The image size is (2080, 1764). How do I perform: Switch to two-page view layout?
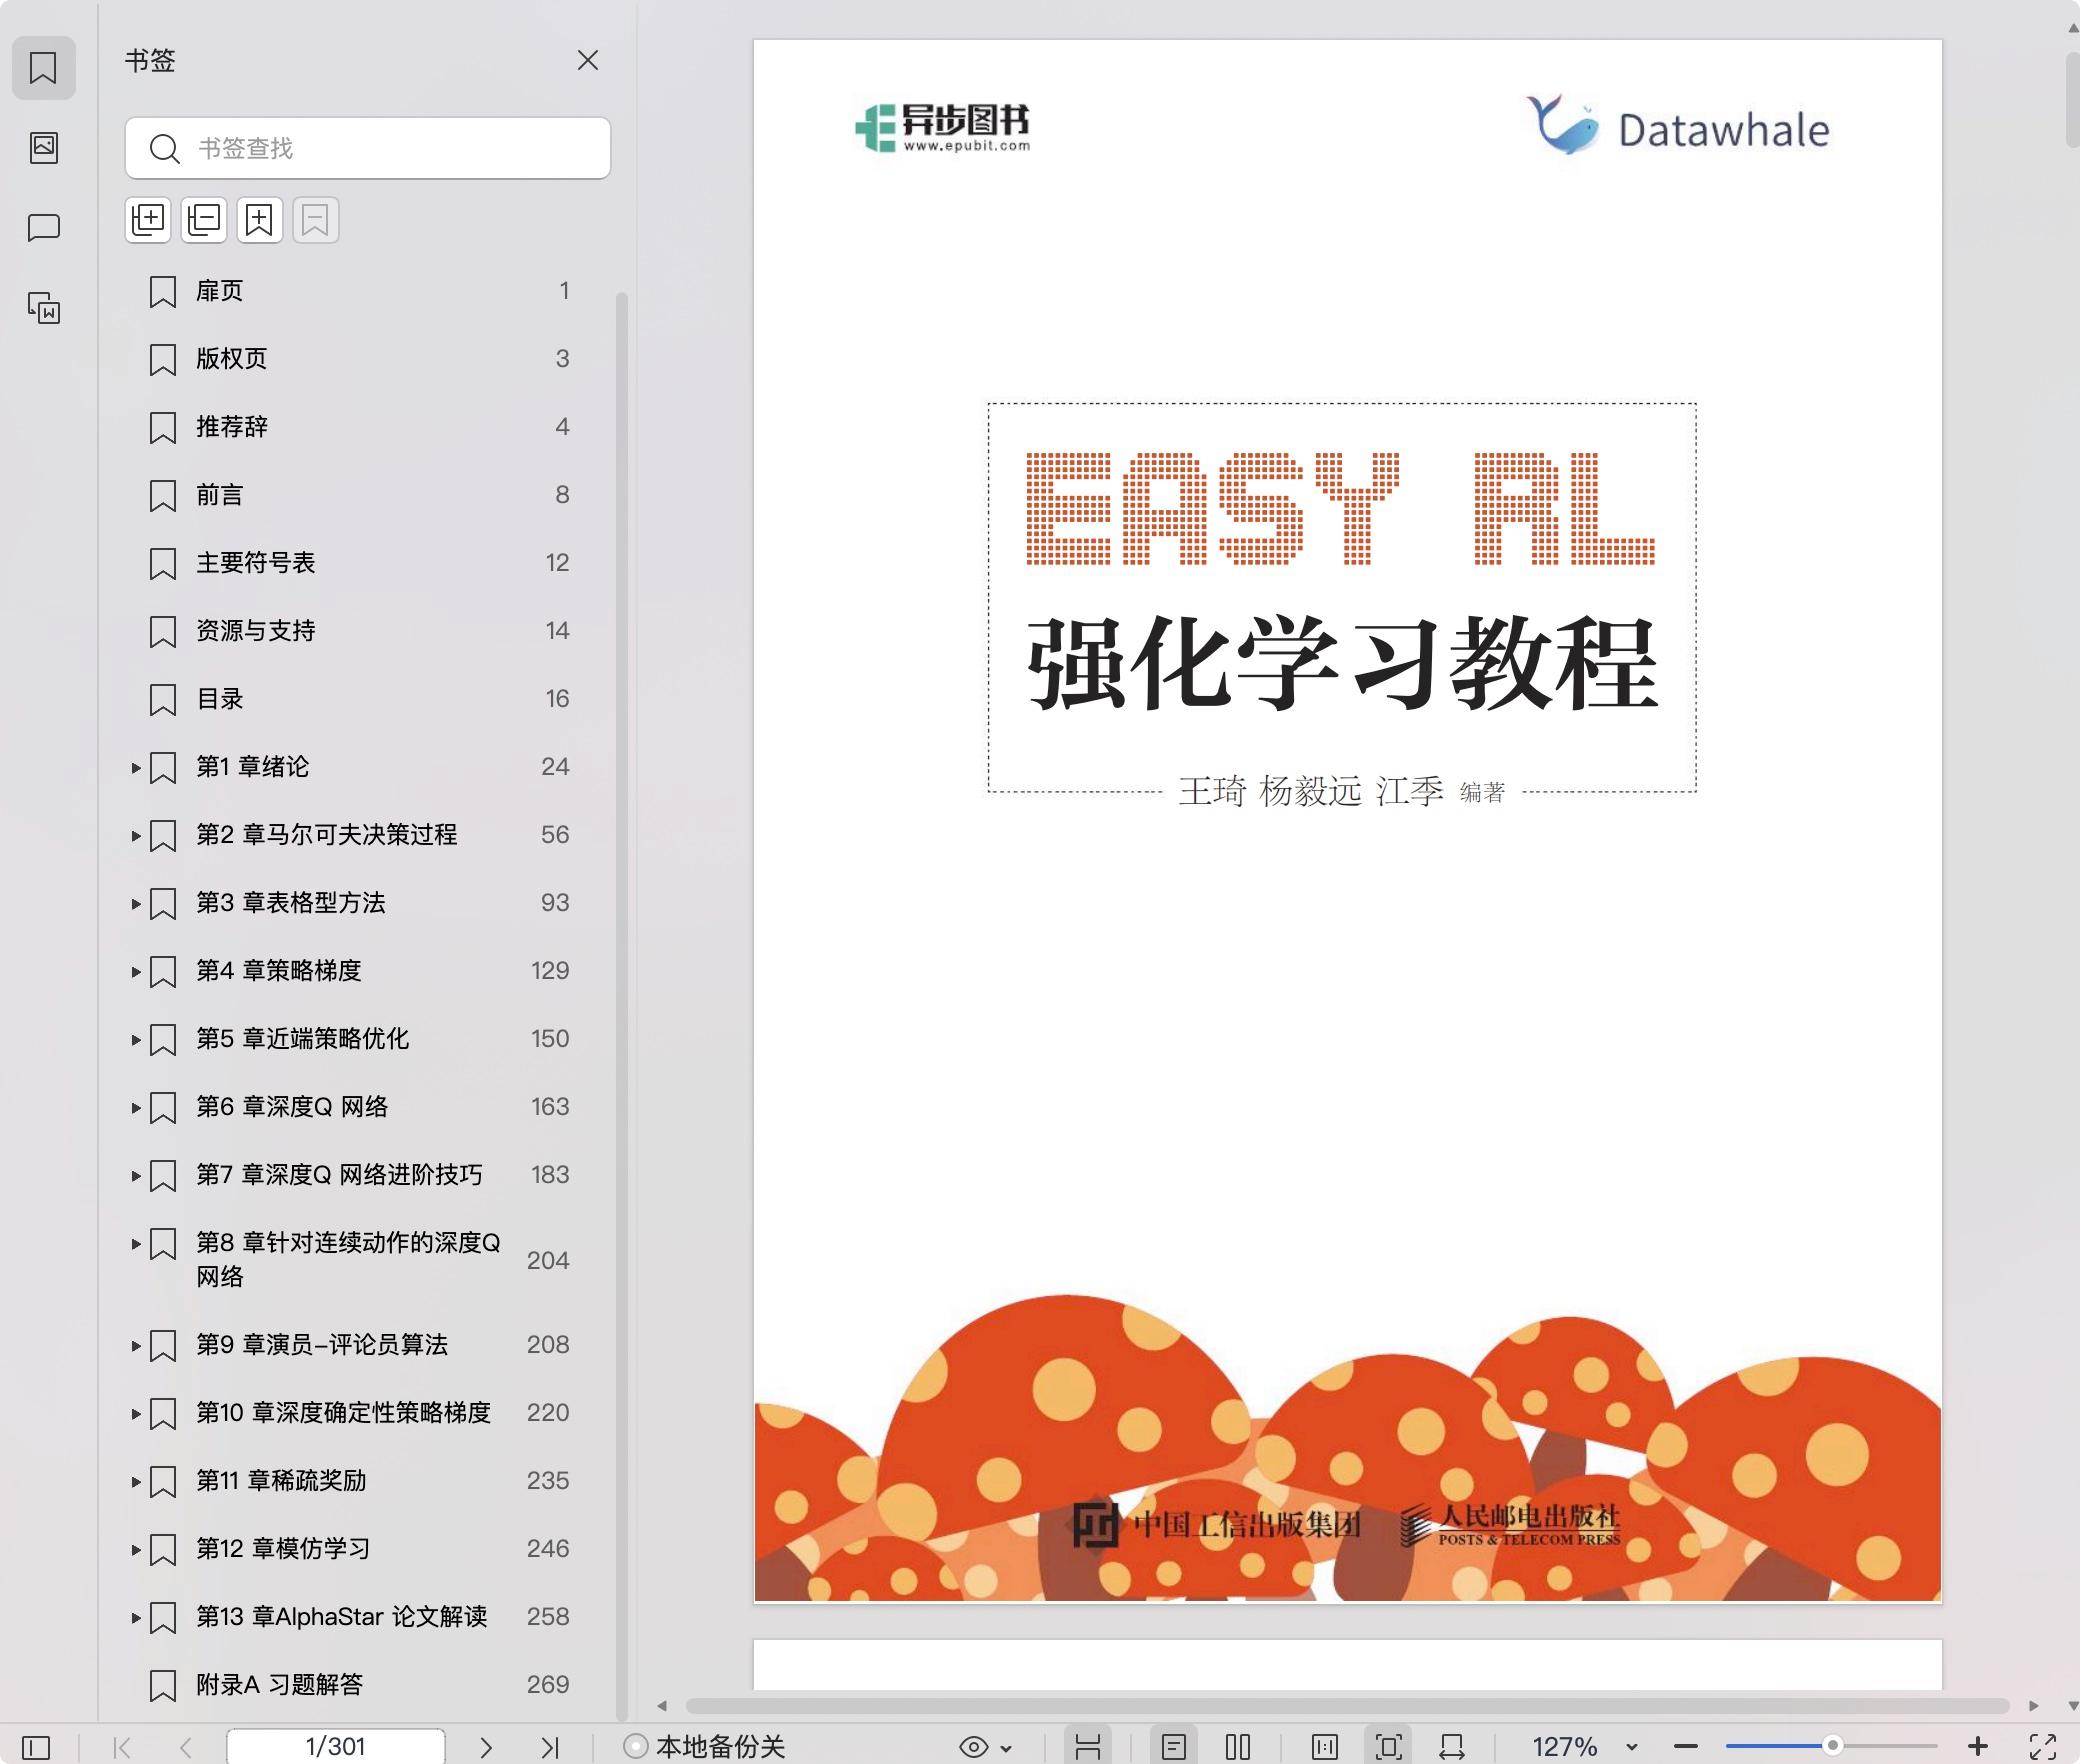1237,1747
